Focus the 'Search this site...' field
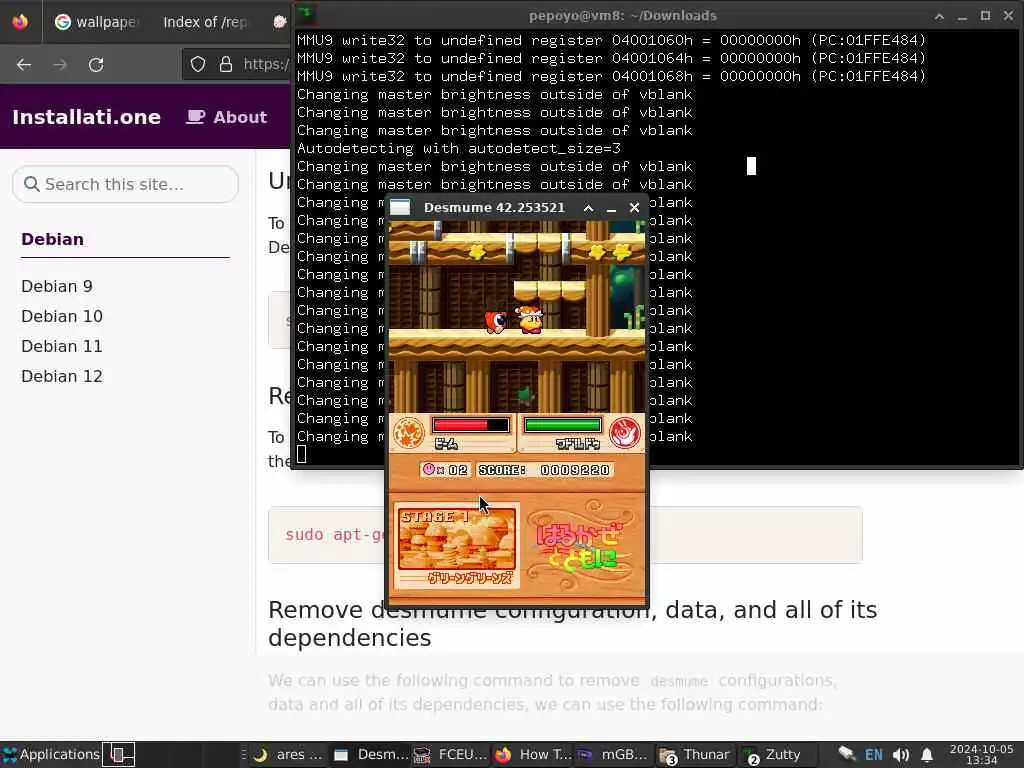This screenshot has width=1024, height=768. (x=125, y=184)
